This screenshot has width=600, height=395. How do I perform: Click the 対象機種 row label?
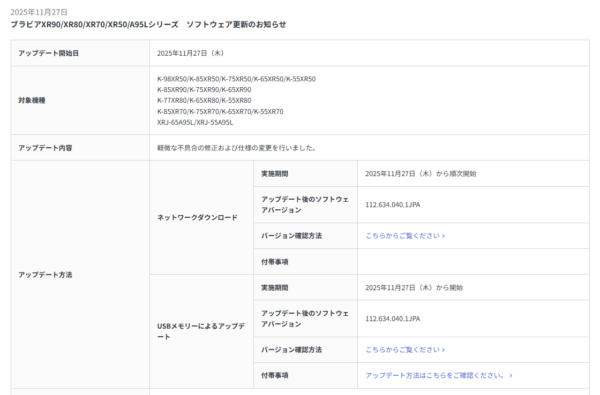click(x=32, y=100)
